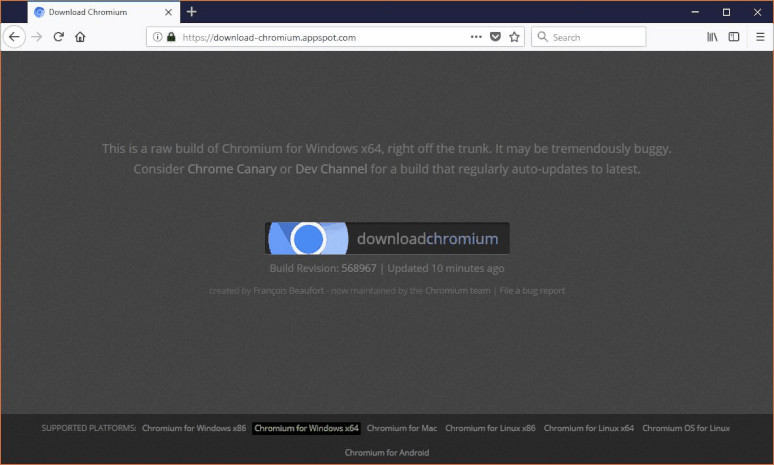The width and height of the screenshot is (774, 465).
Task: Click File a bug report link
Action: click(532, 291)
